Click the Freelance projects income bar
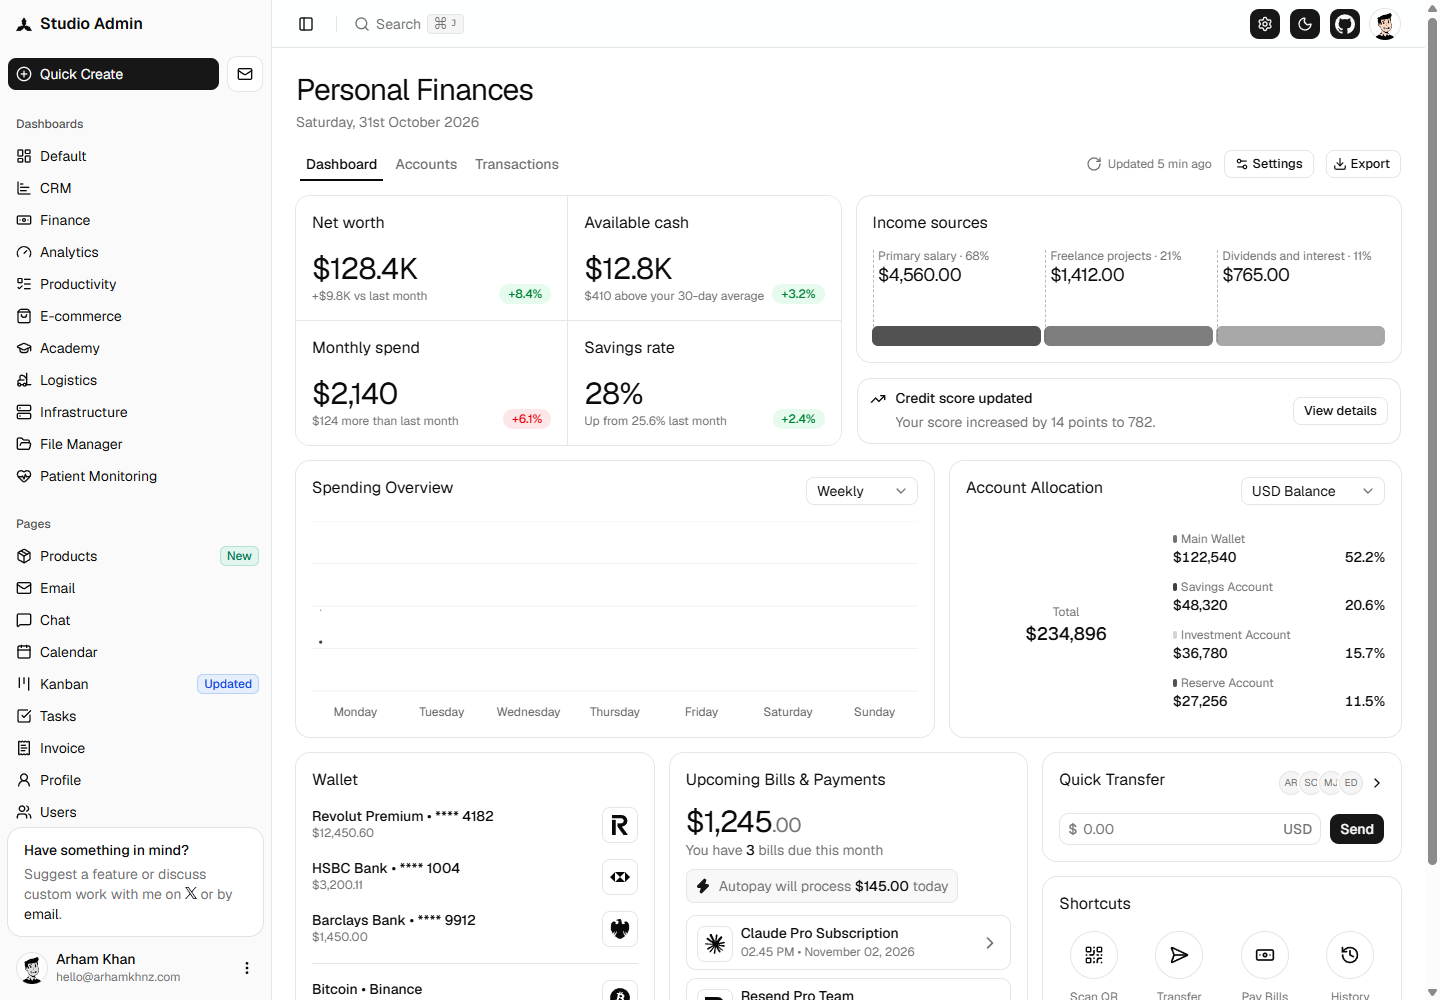Viewport: 1440px width, 1000px height. pyautogui.click(x=1128, y=336)
